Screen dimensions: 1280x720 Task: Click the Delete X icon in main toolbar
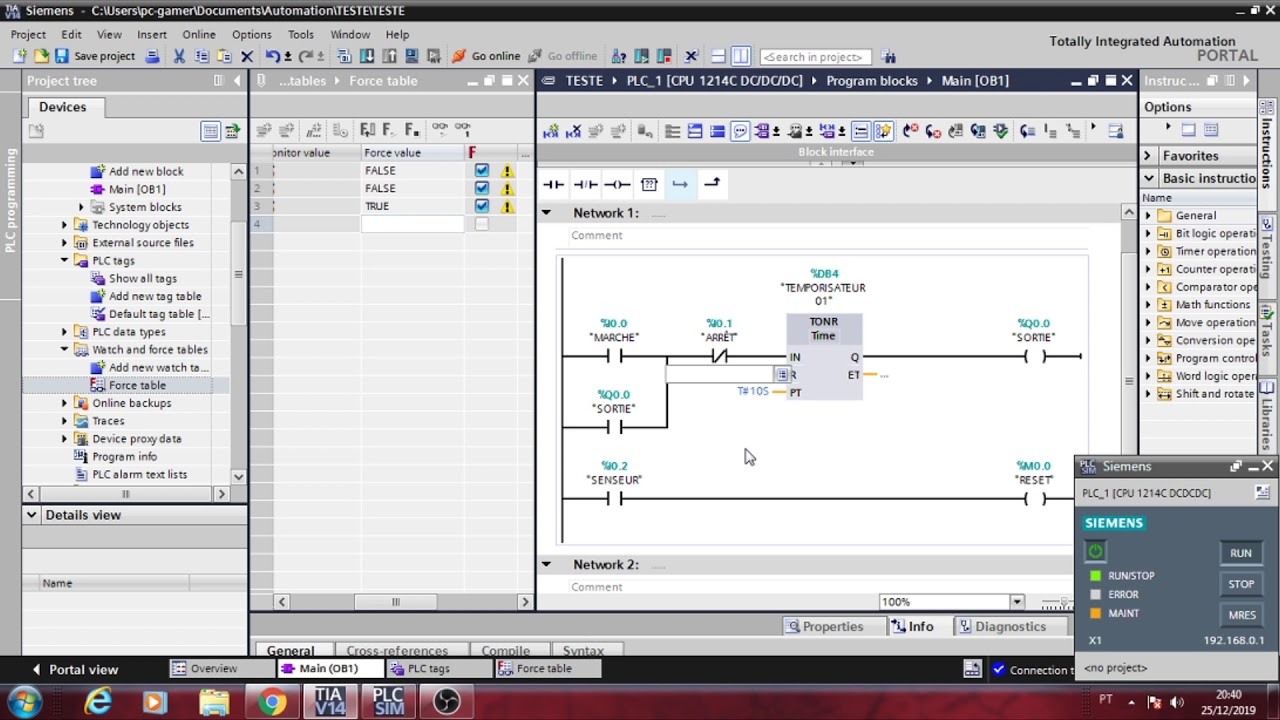(x=247, y=56)
